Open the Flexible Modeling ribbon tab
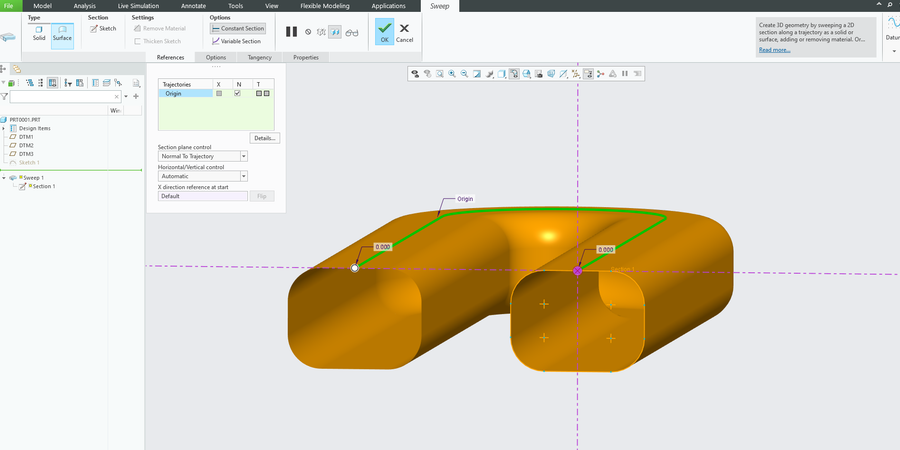Viewport: 900px width, 450px height. (323, 6)
